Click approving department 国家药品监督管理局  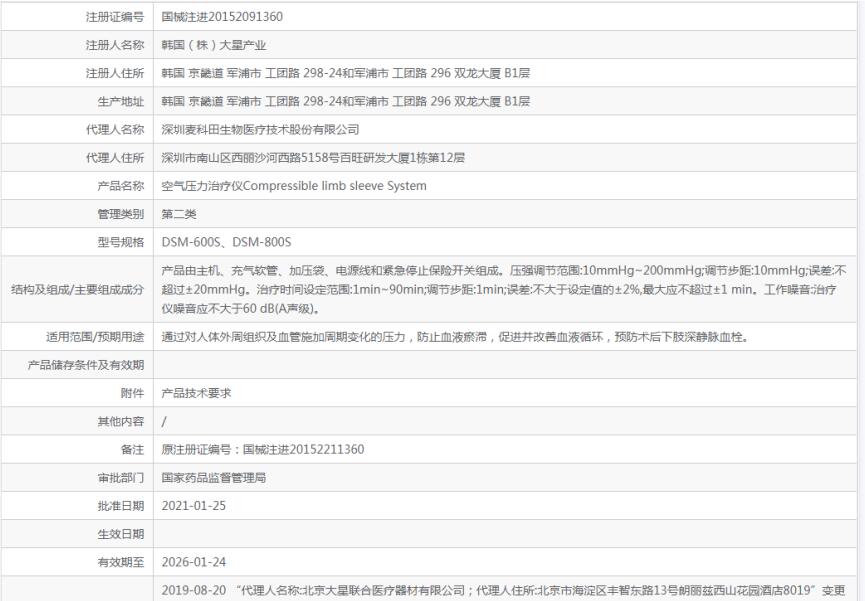[x=213, y=477]
